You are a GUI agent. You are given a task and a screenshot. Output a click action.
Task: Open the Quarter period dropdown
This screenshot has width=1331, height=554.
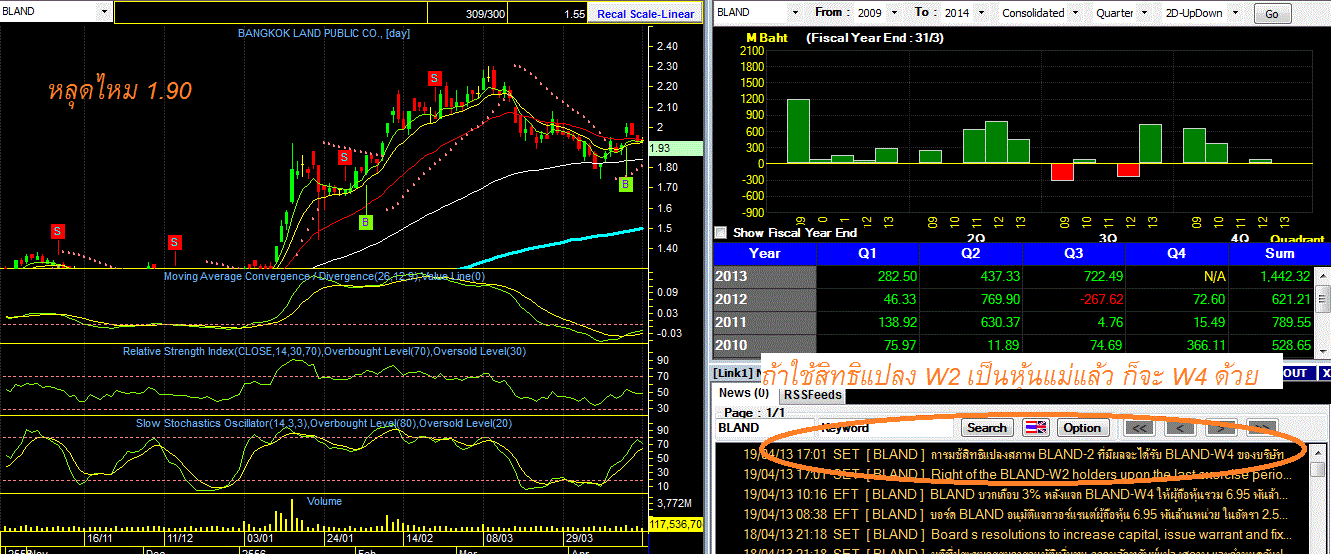[1144, 13]
